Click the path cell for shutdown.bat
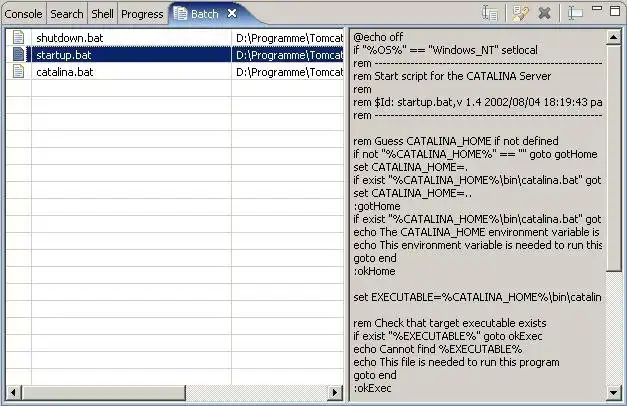Screen dimensions: 627x406 point(288,38)
